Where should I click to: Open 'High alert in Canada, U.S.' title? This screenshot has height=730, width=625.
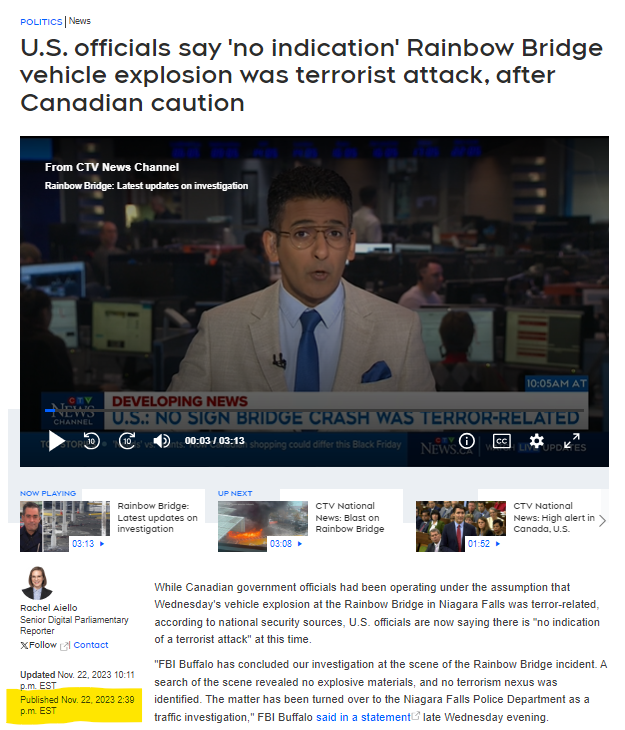554,517
